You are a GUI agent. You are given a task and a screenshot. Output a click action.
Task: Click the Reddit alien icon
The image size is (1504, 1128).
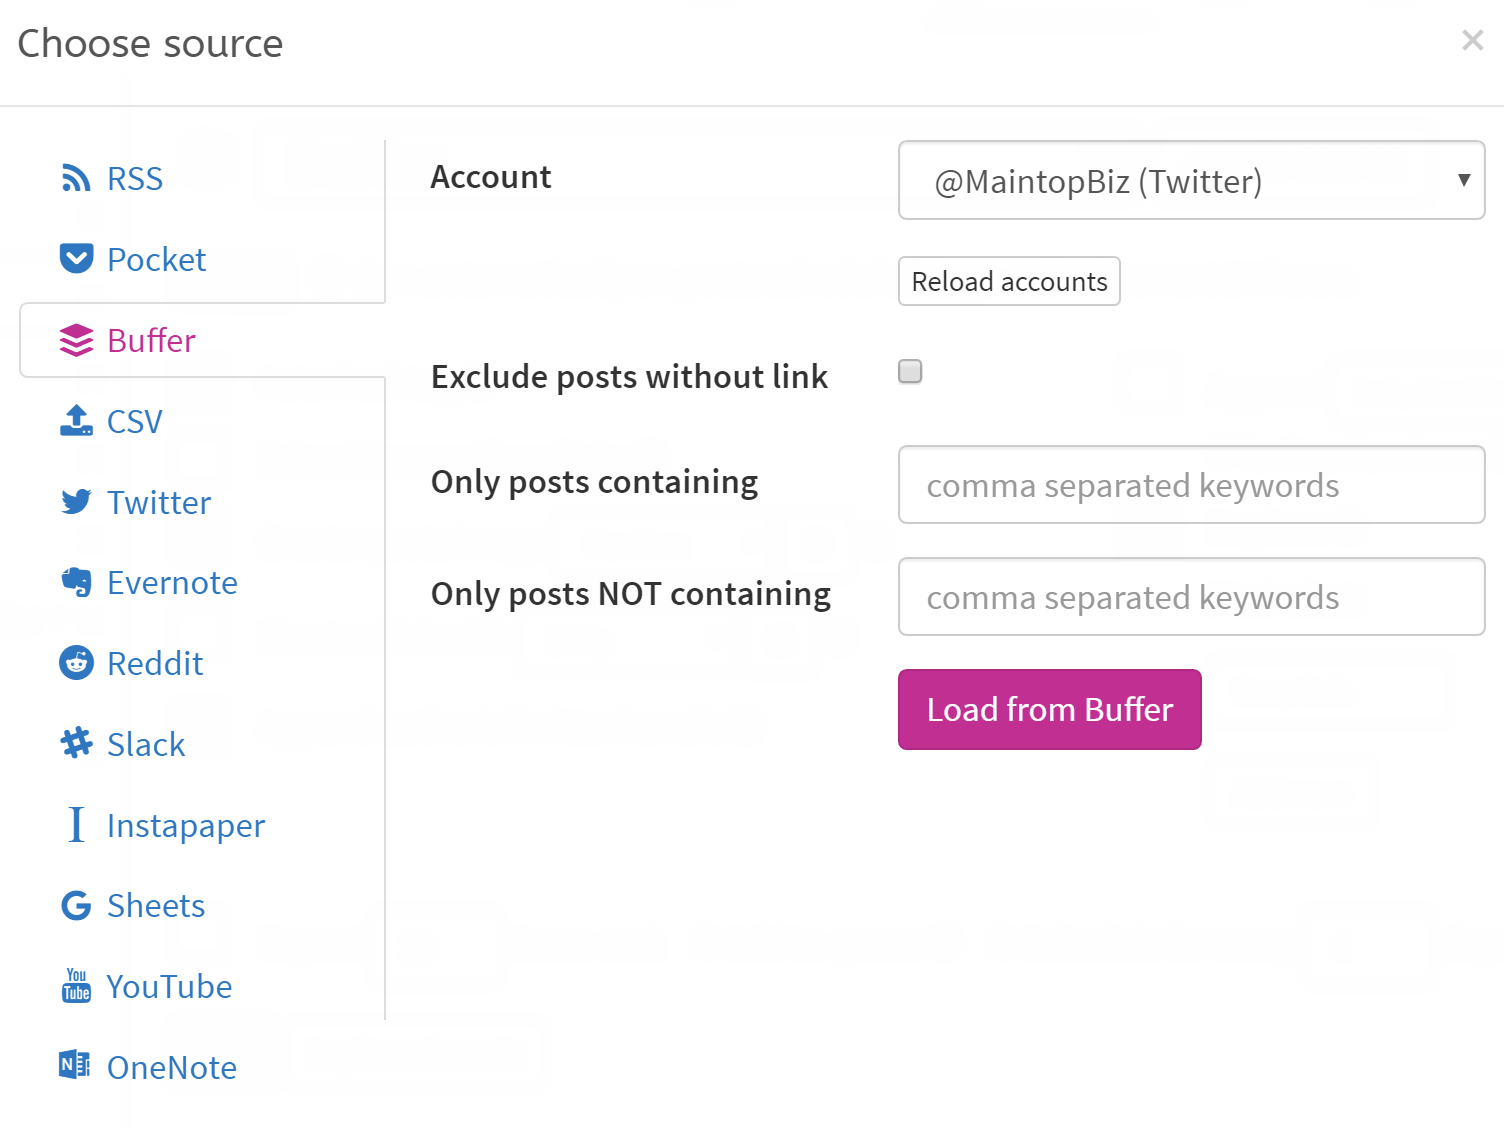tap(76, 663)
